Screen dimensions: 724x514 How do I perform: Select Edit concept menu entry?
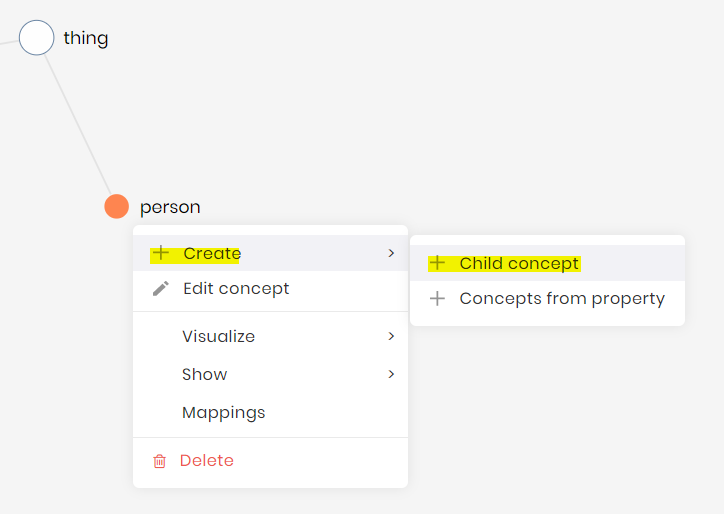point(236,288)
